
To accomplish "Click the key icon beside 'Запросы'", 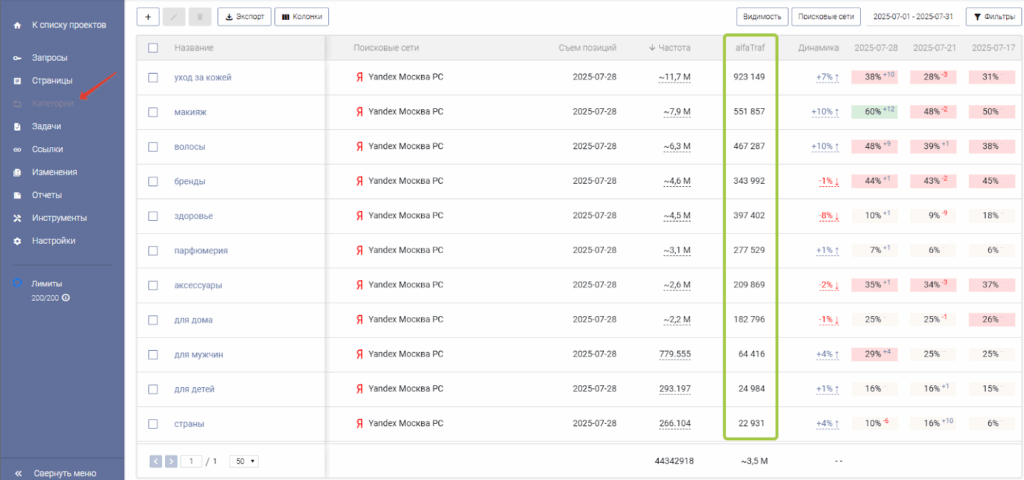I will (x=17, y=58).
